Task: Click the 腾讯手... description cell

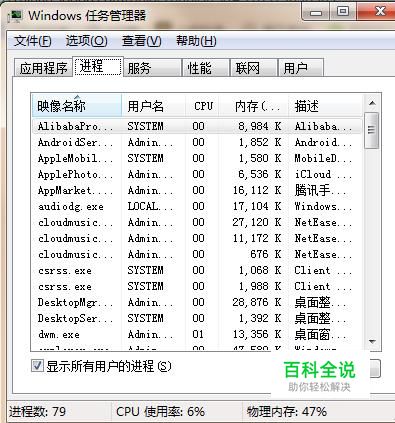Action: click(x=321, y=190)
